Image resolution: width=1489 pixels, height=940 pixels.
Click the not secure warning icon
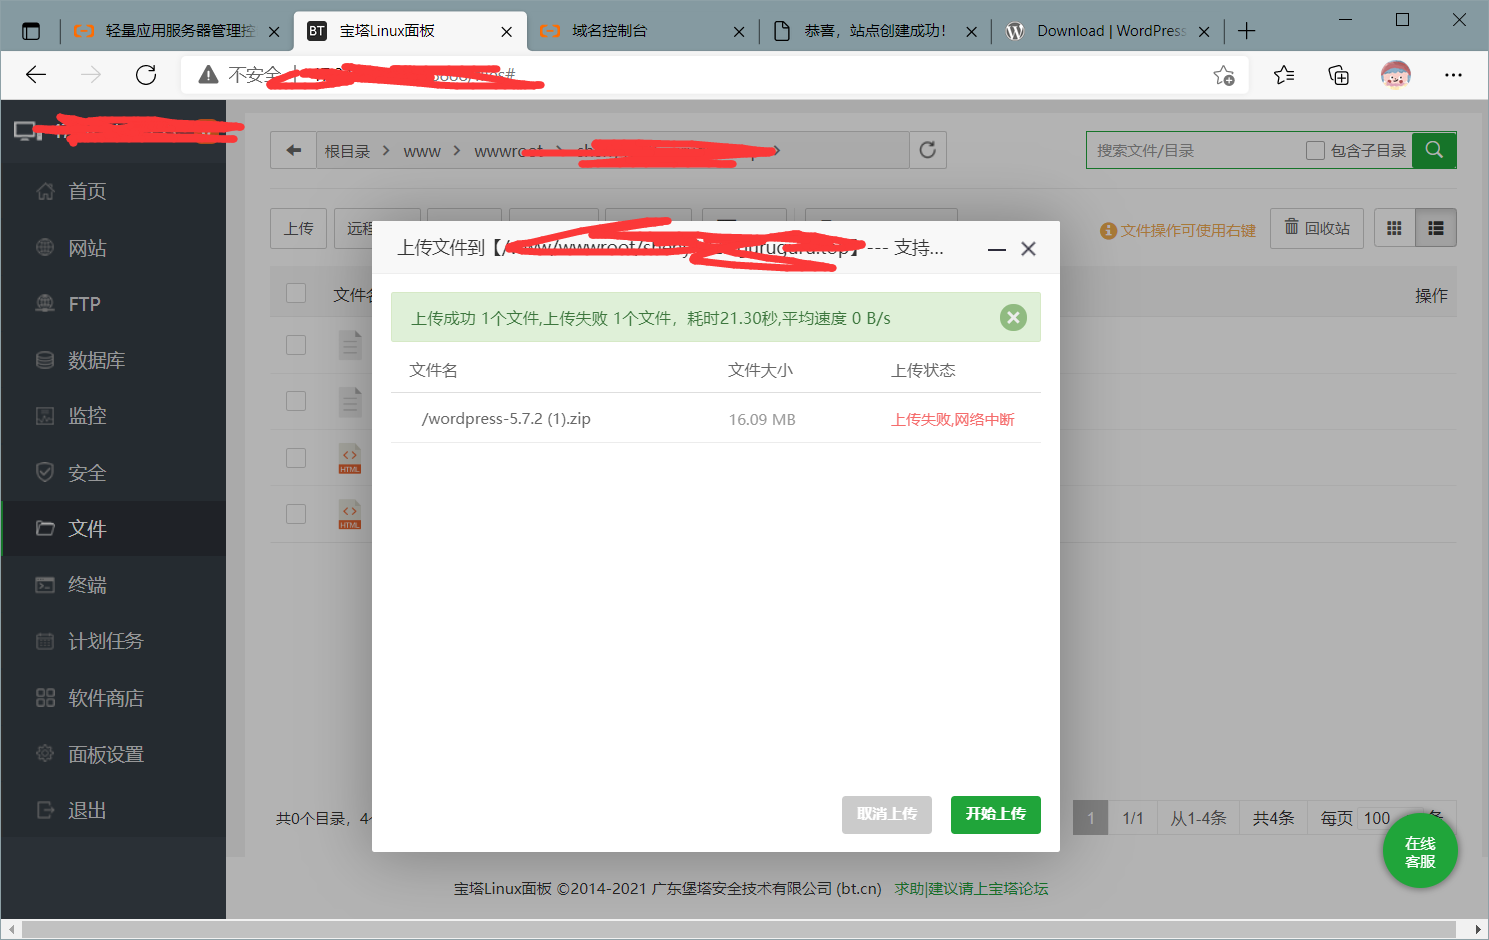coord(208,75)
